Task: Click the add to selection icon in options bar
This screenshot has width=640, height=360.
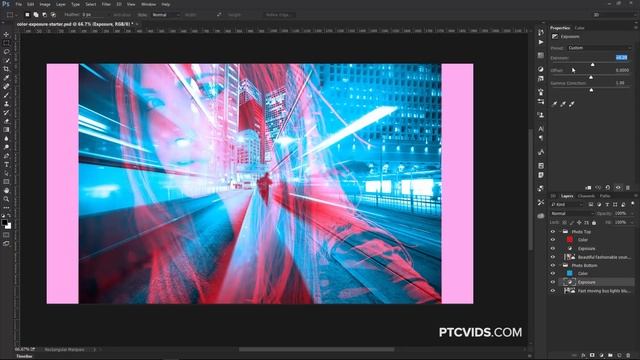Action: pyautogui.click(x=36, y=15)
